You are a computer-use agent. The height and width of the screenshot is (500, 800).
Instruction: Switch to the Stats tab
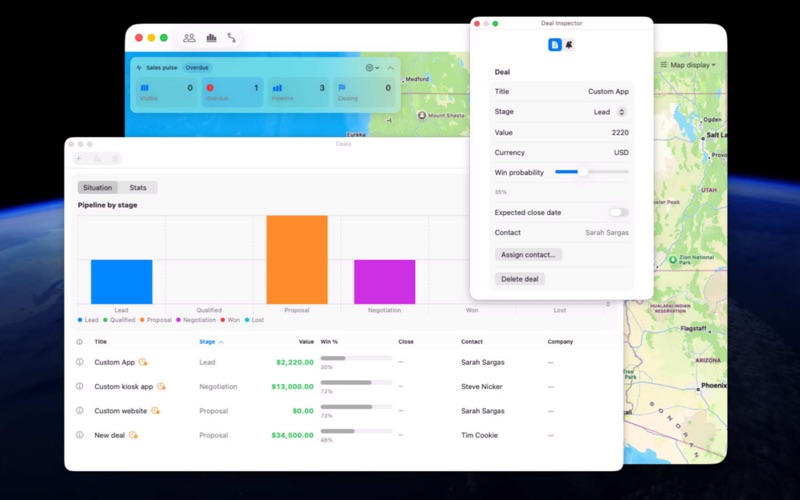tap(138, 188)
